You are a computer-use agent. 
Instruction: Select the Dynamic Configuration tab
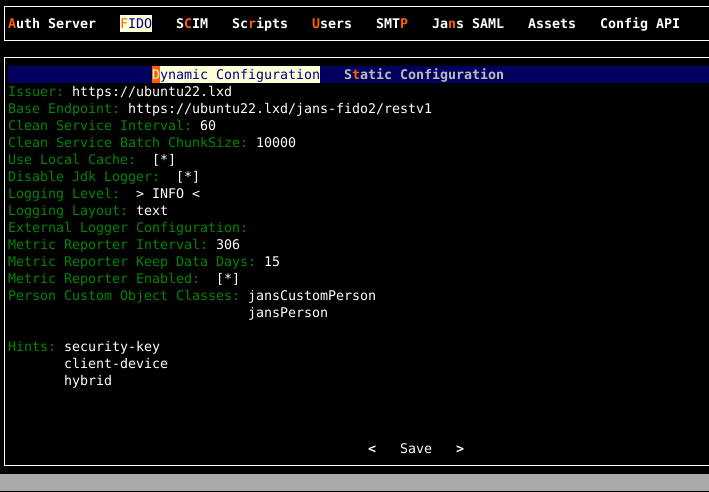[236, 75]
